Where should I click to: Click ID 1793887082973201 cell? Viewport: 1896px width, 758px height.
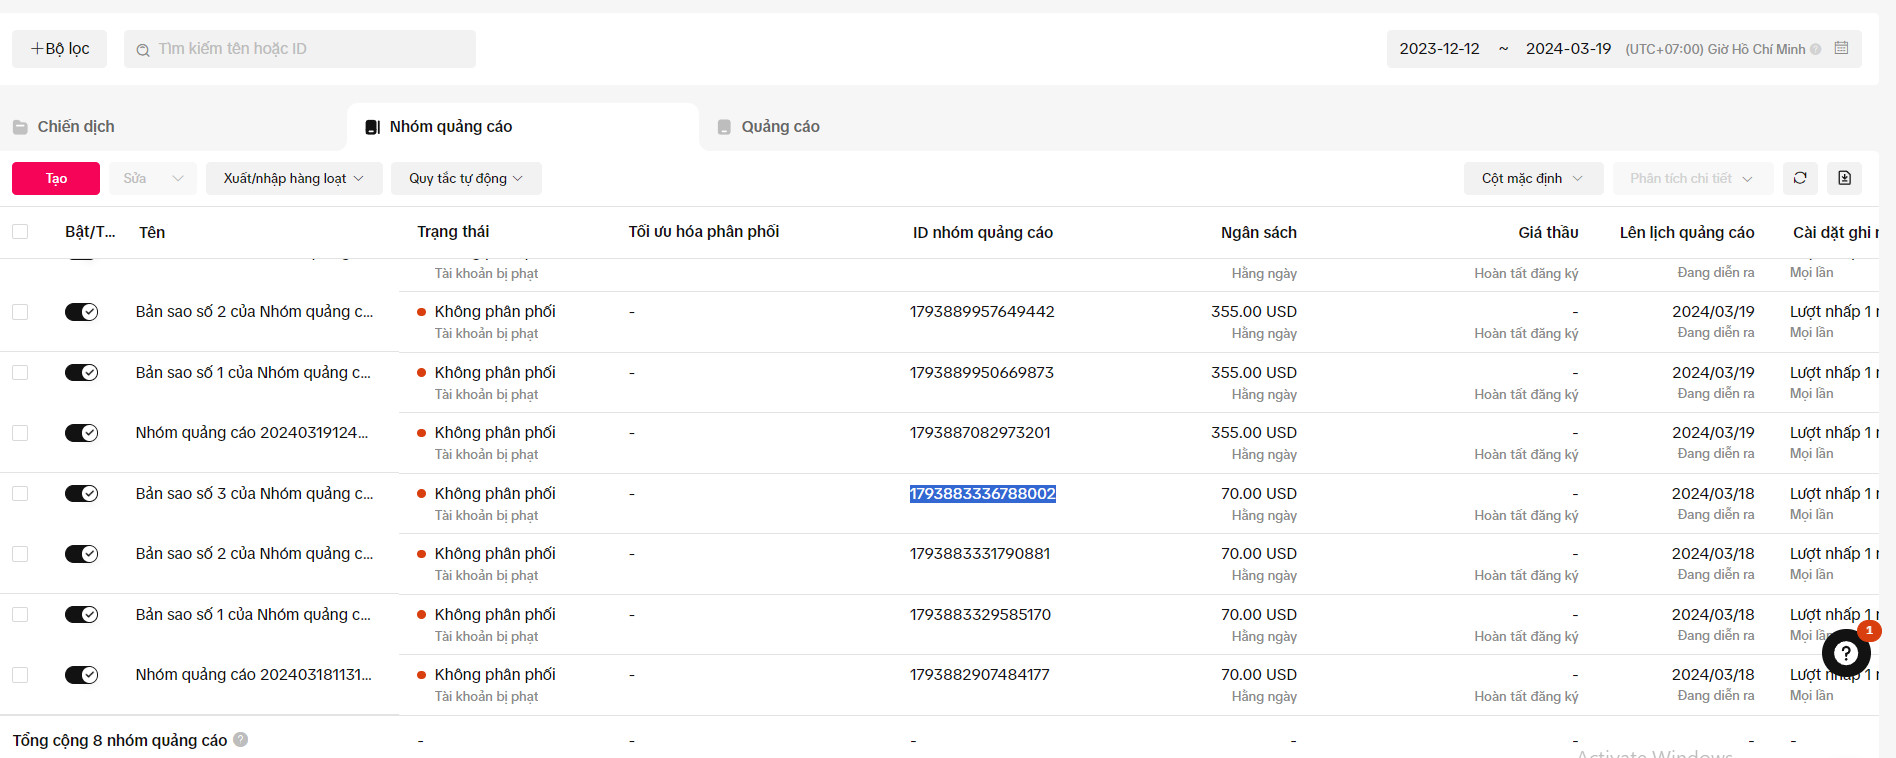(x=980, y=433)
